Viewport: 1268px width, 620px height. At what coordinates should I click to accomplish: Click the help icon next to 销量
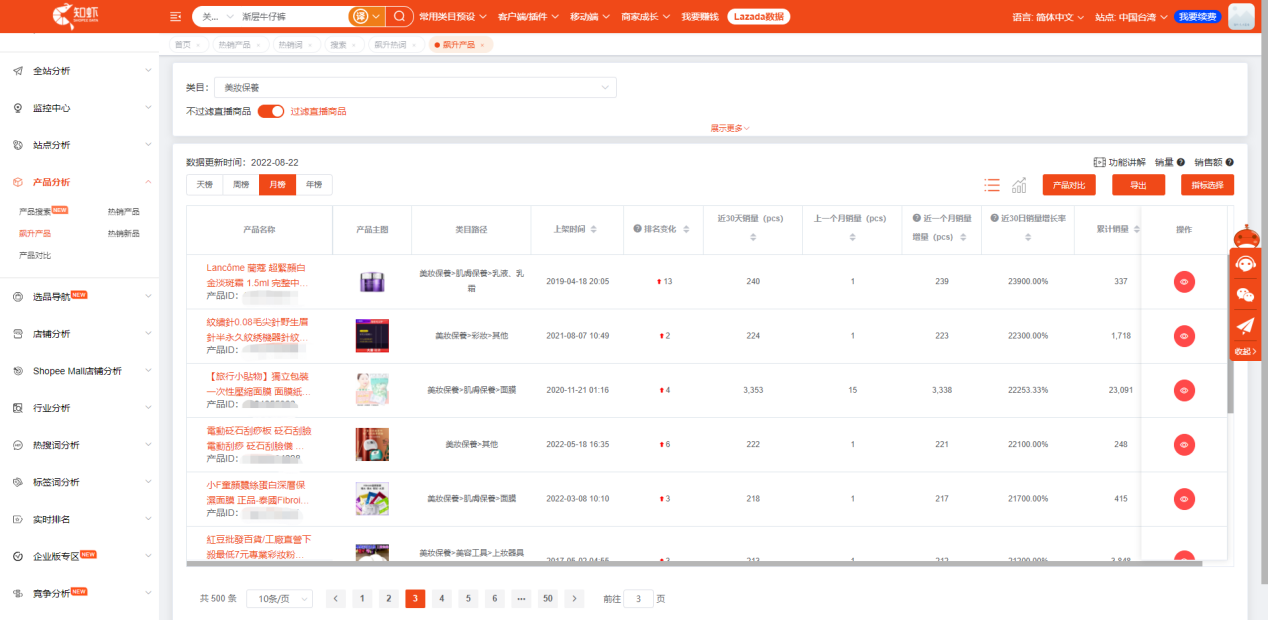[x=1181, y=161]
